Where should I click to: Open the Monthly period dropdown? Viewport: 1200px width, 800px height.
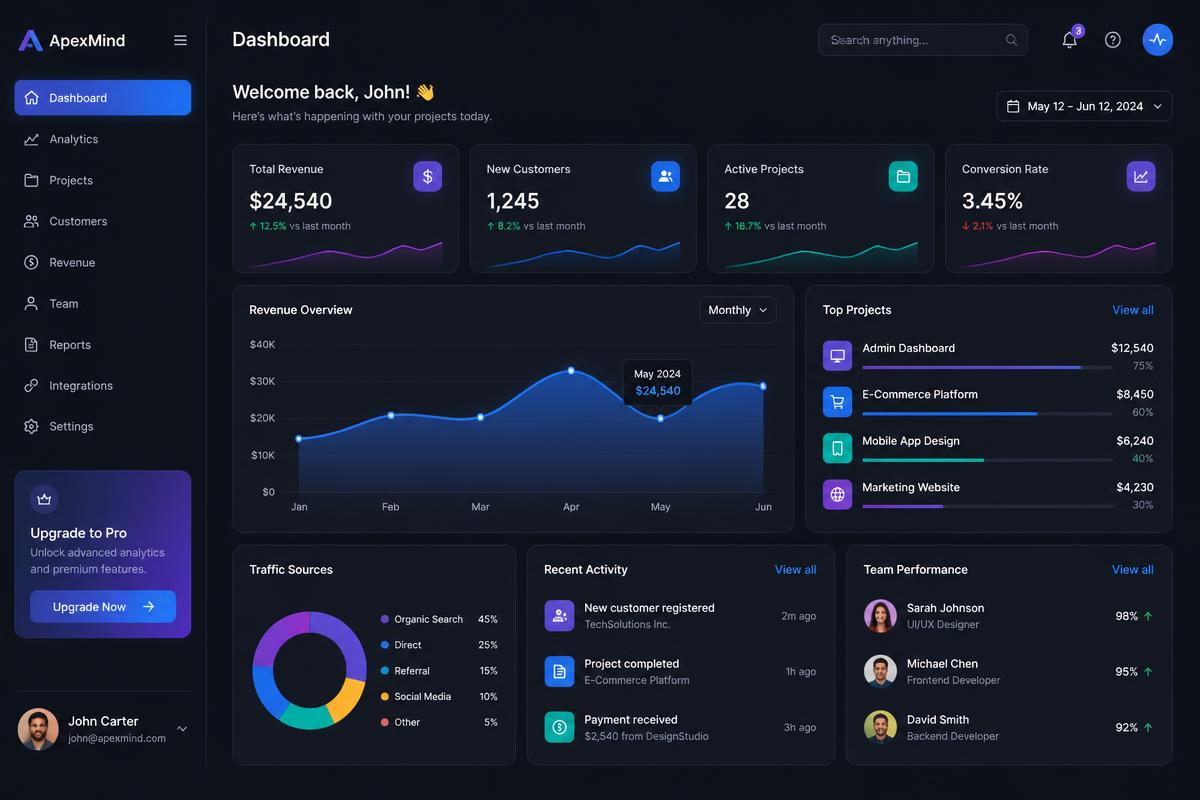coord(738,310)
